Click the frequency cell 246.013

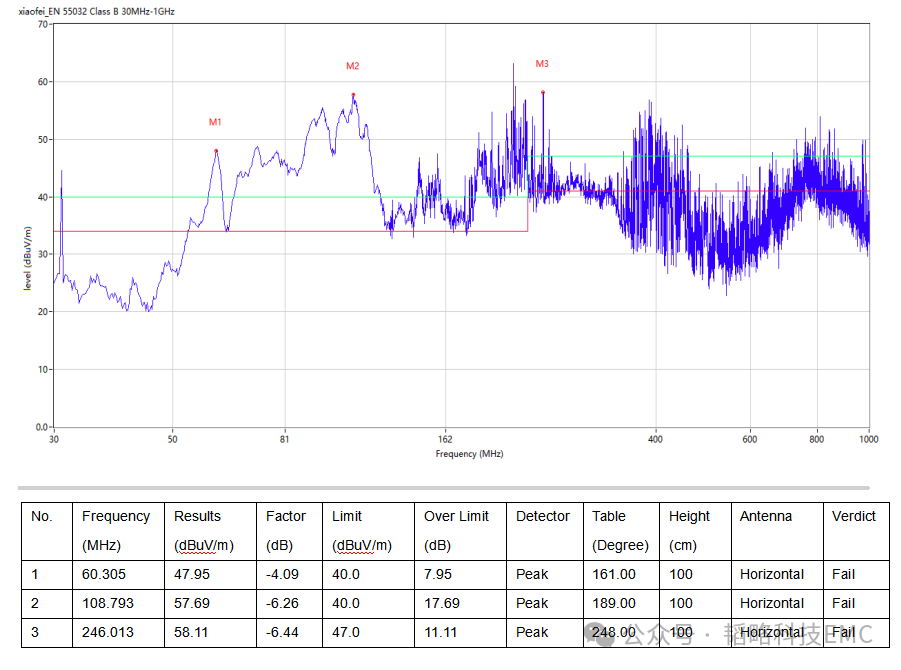click(x=108, y=632)
